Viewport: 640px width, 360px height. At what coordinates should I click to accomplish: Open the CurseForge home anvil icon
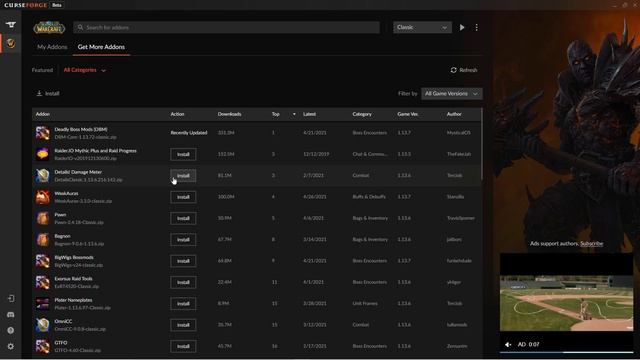point(11,24)
